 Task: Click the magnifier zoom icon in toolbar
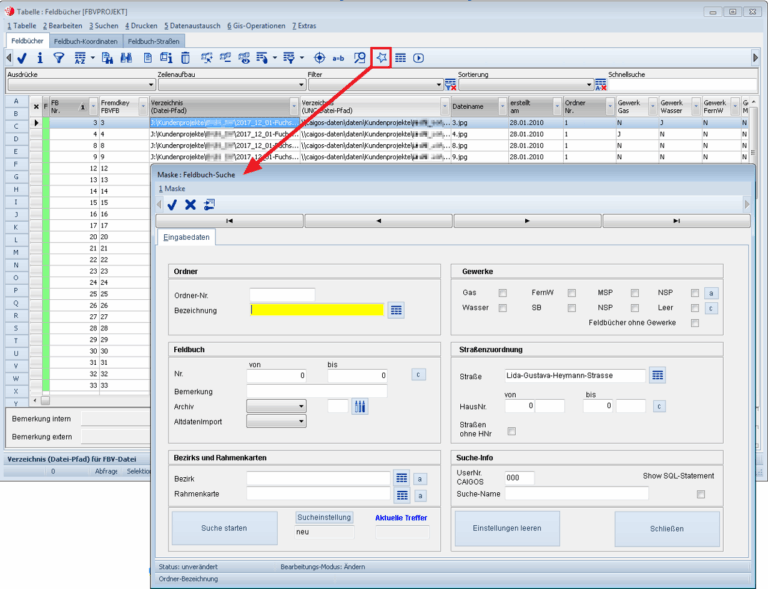(x=359, y=58)
